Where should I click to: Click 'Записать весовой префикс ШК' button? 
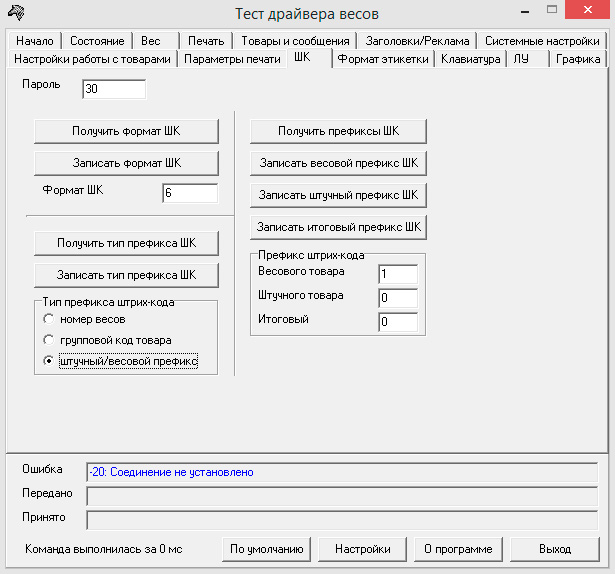[338, 163]
